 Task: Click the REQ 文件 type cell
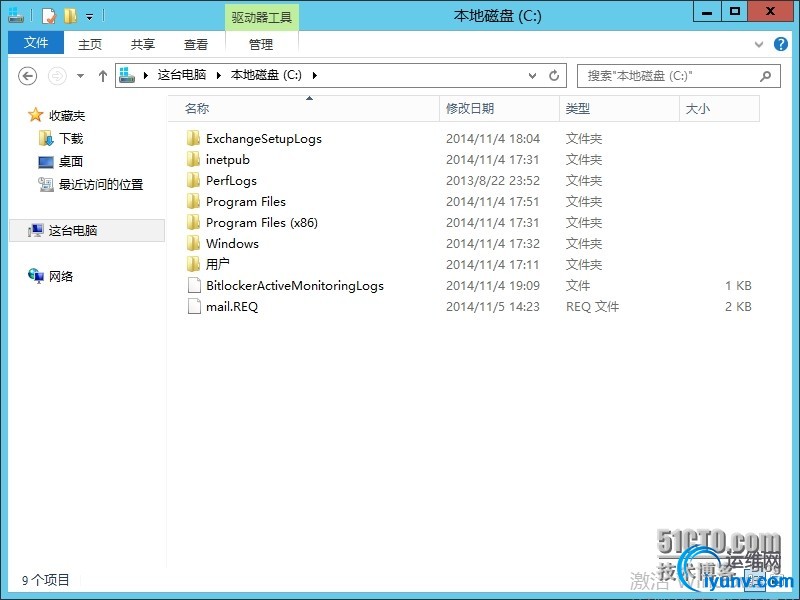(x=592, y=307)
